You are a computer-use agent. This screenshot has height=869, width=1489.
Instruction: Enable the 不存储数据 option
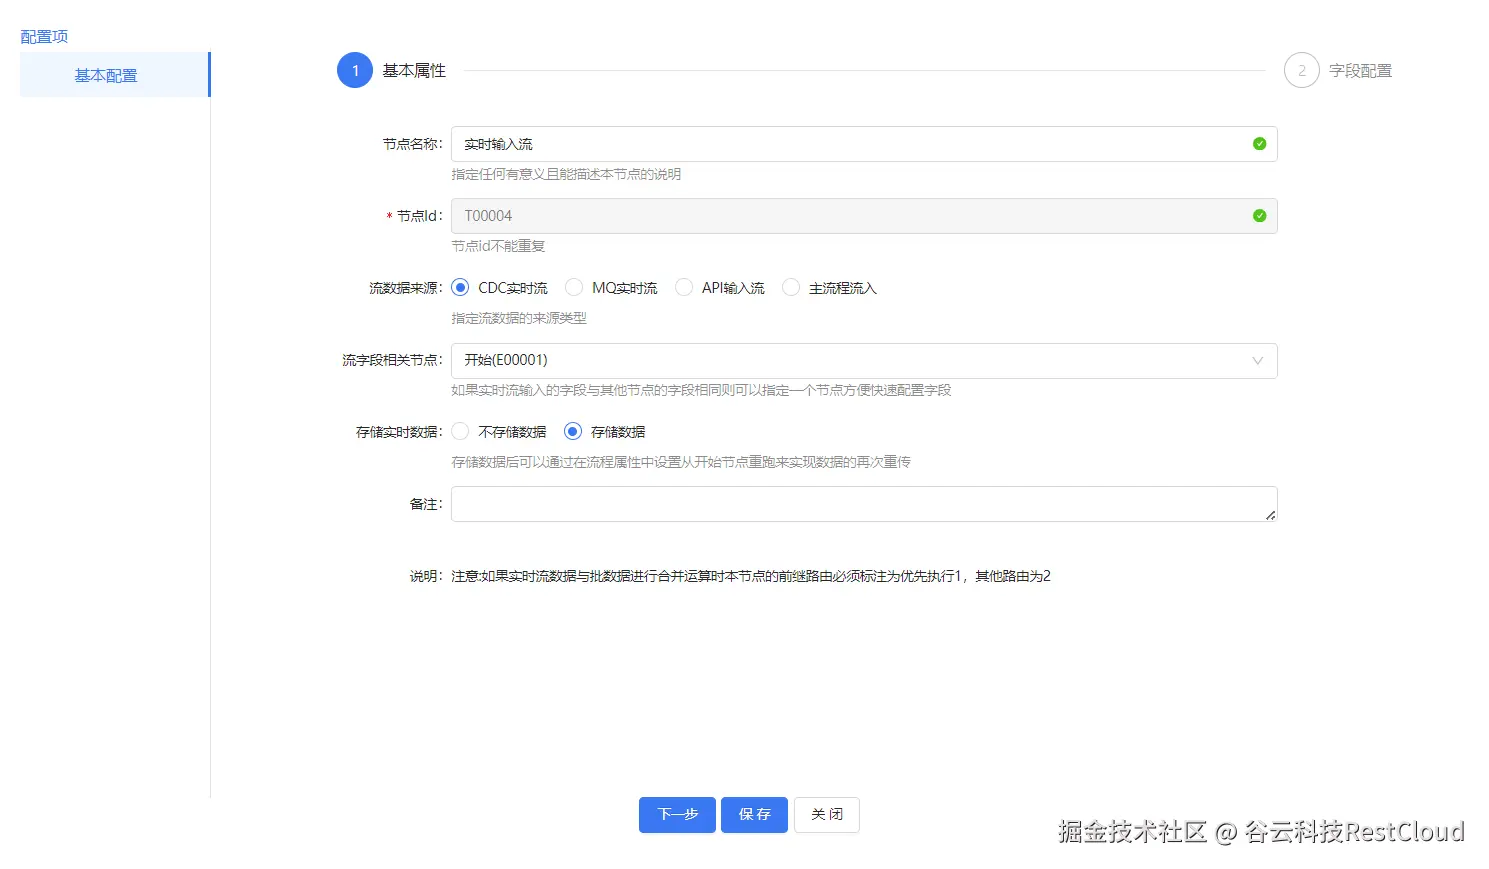pos(460,431)
